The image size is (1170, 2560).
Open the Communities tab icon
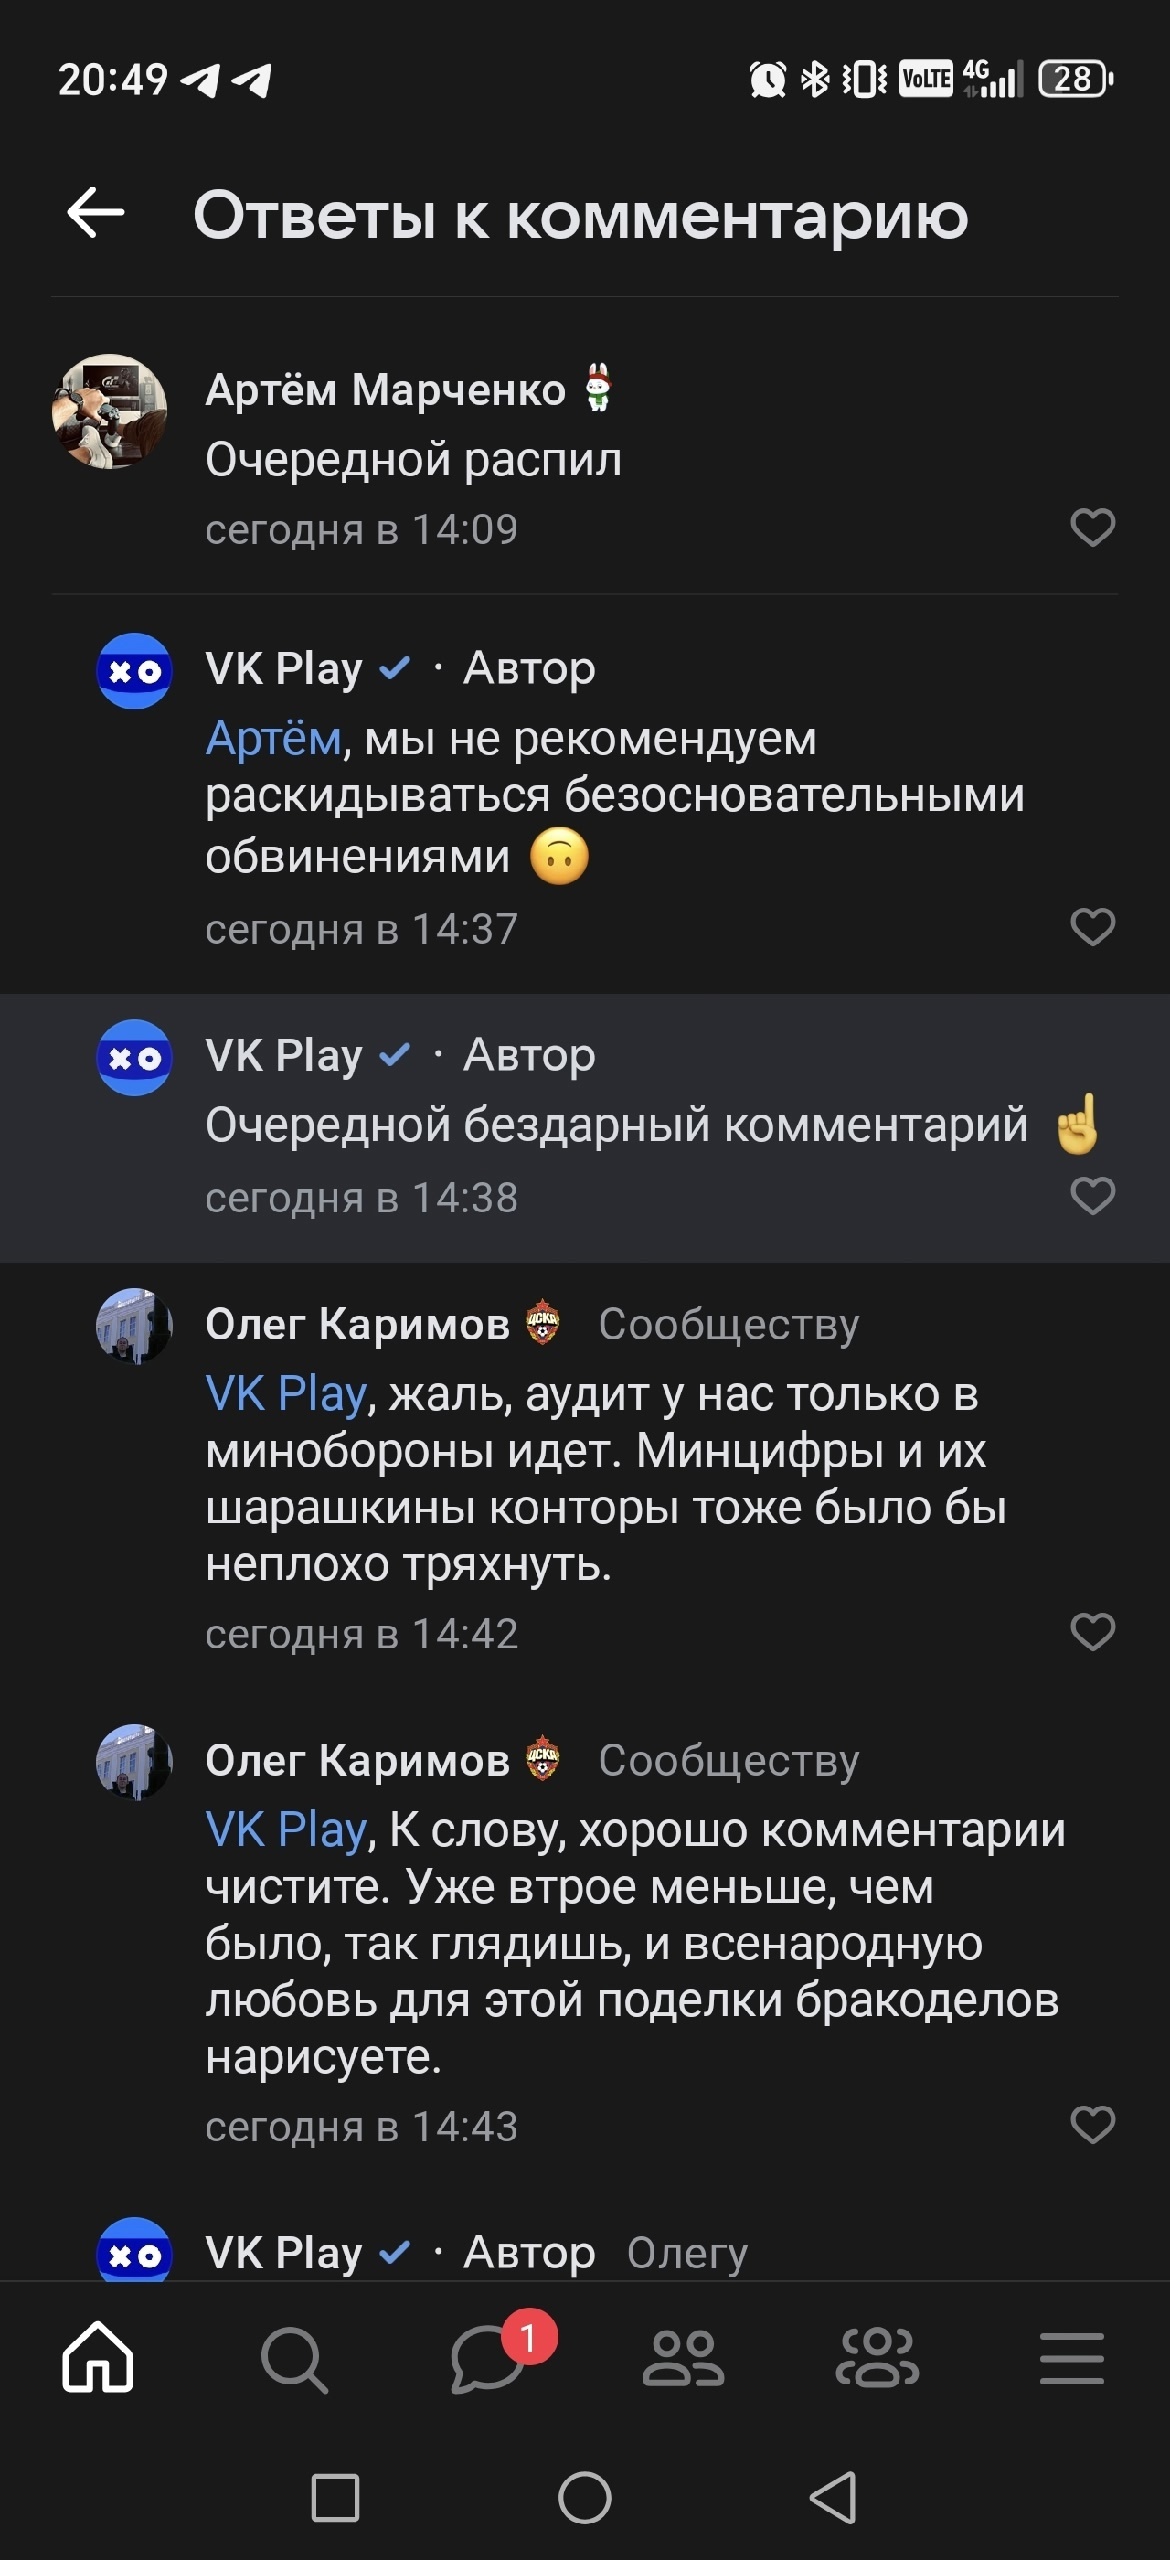877,2359
